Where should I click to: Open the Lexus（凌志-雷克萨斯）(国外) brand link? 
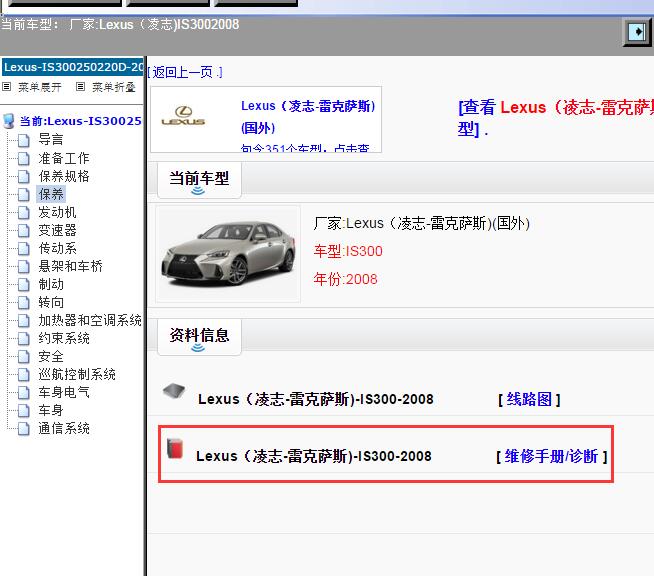tap(308, 117)
